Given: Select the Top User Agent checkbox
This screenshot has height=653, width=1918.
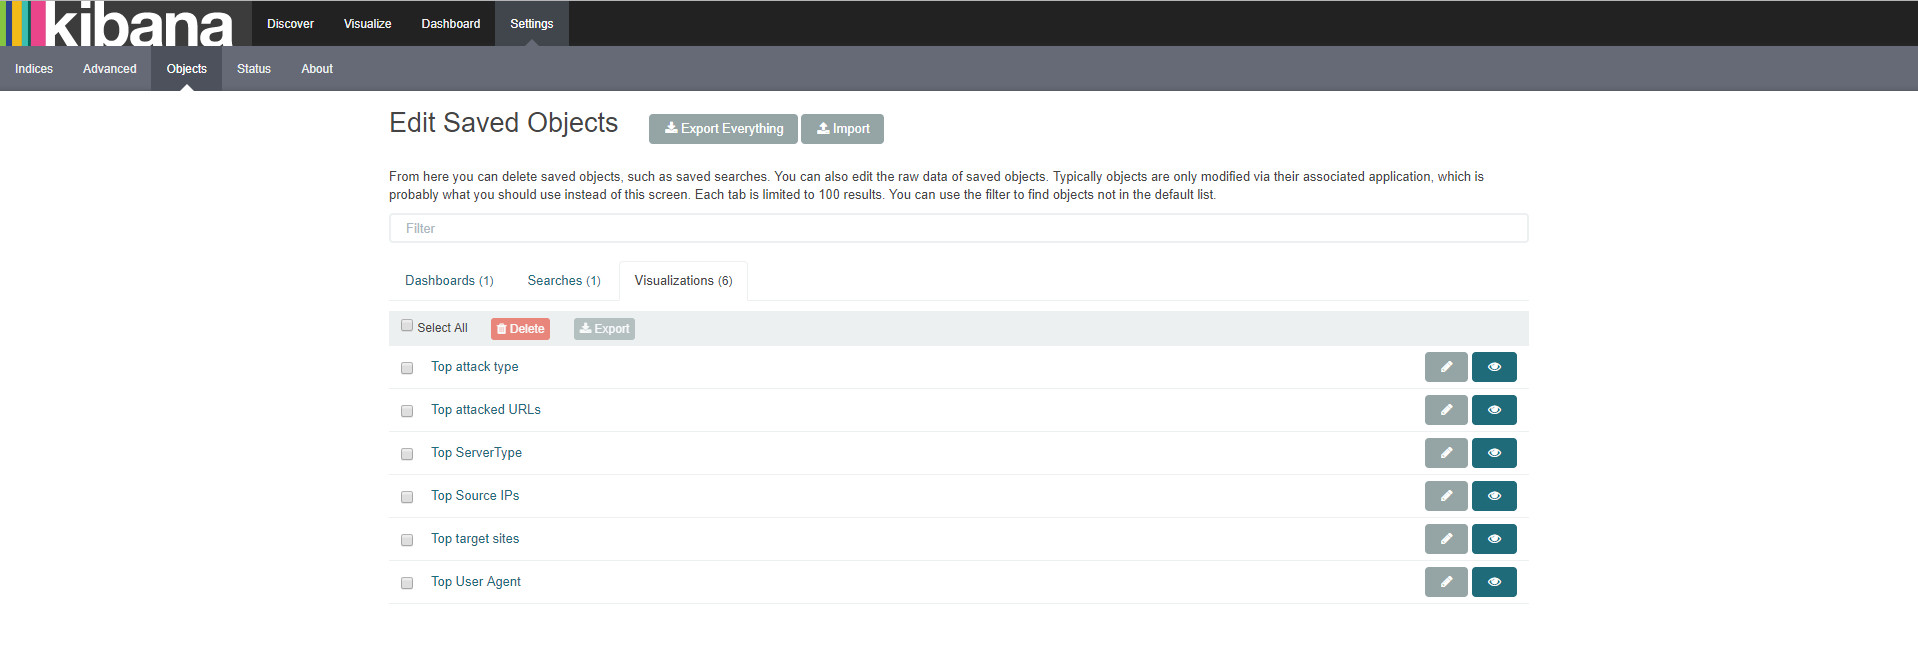Looking at the screenshot, I should point(407,583).
